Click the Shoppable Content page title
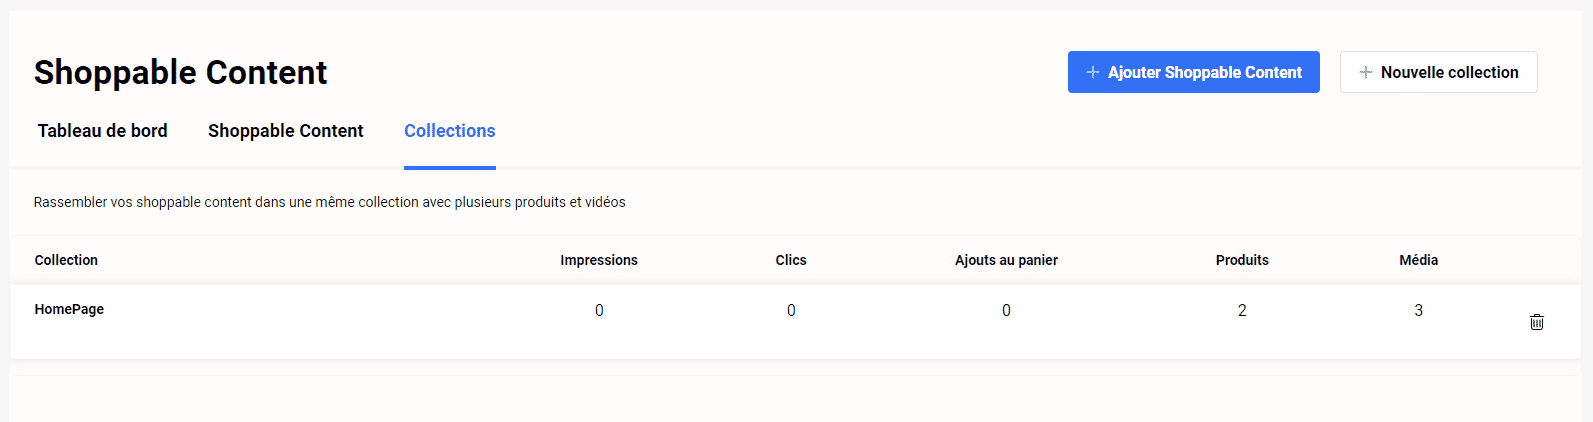 180,72
